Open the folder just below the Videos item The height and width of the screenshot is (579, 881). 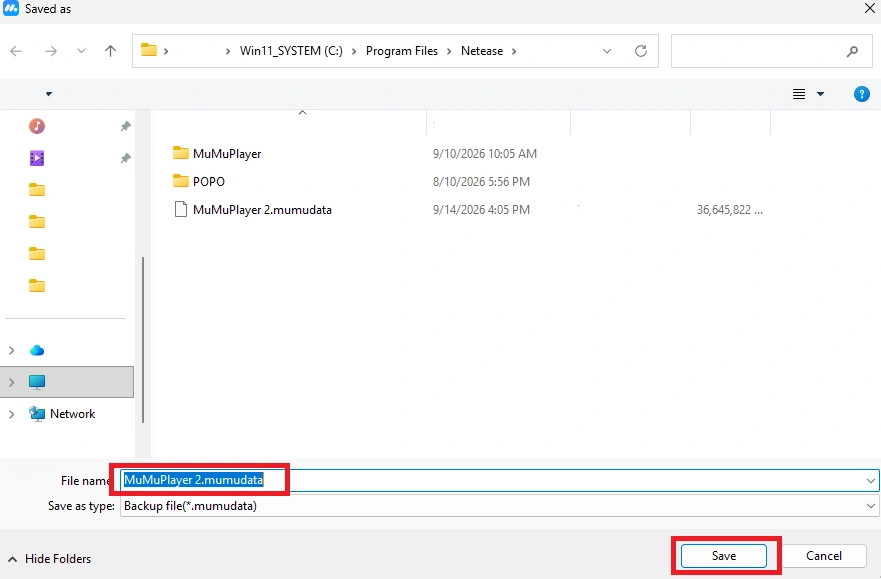point(37,190)
